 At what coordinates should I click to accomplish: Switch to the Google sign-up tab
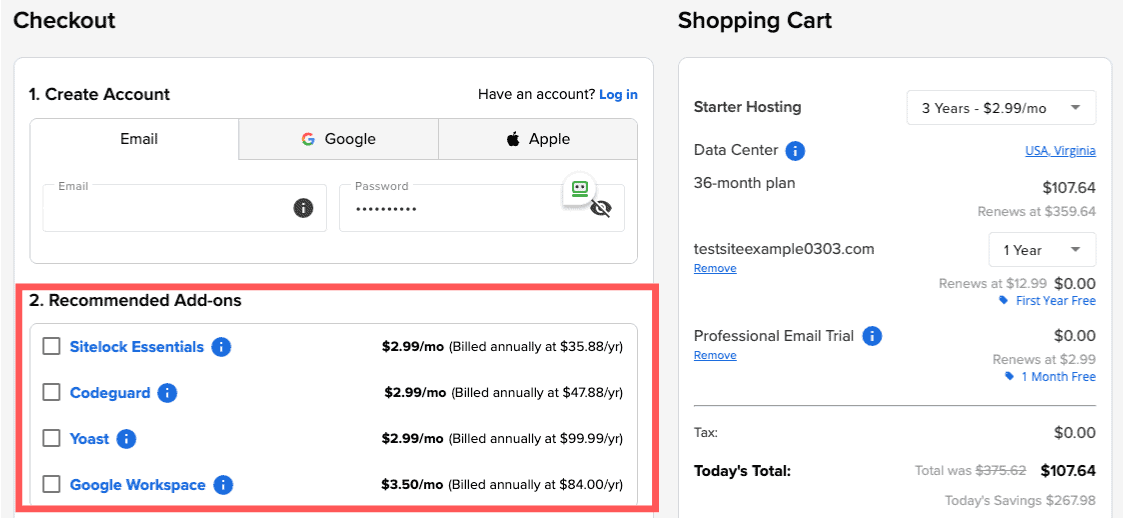pyautogui.click(x=338, y=139)
